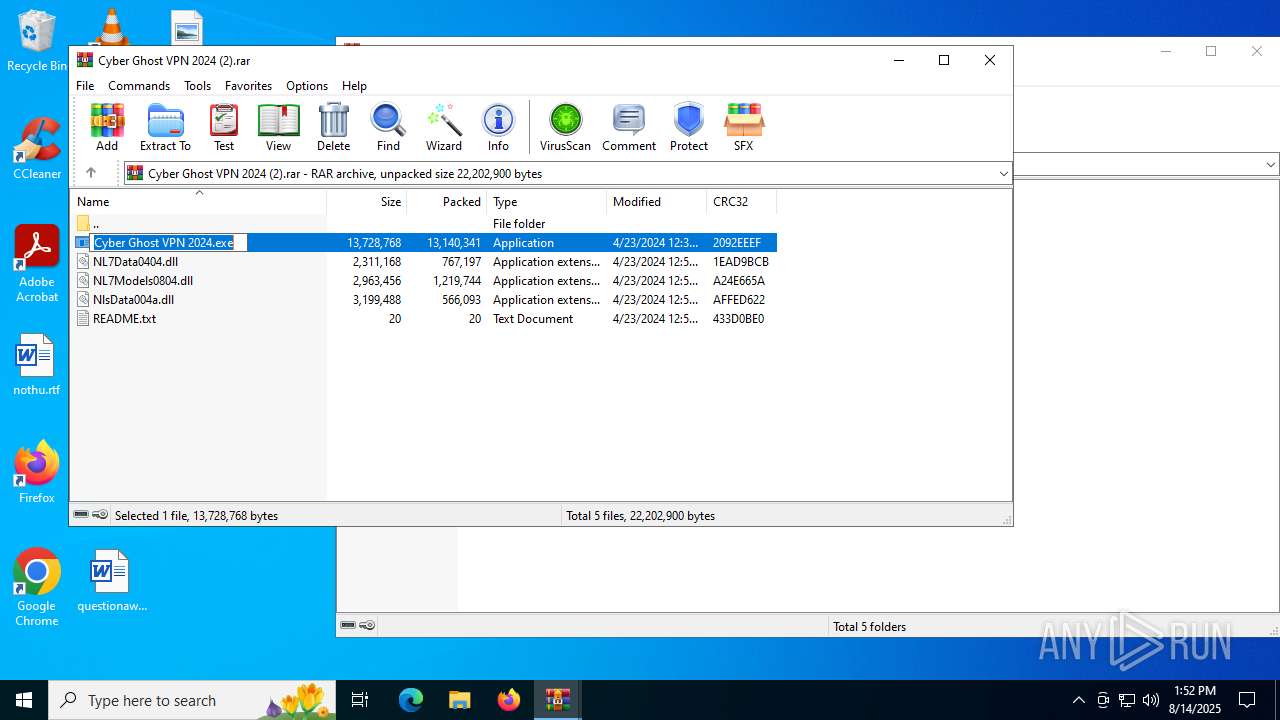
Task: Click the WinRAR title bar app icon
Action: click(x=85, y=60)
